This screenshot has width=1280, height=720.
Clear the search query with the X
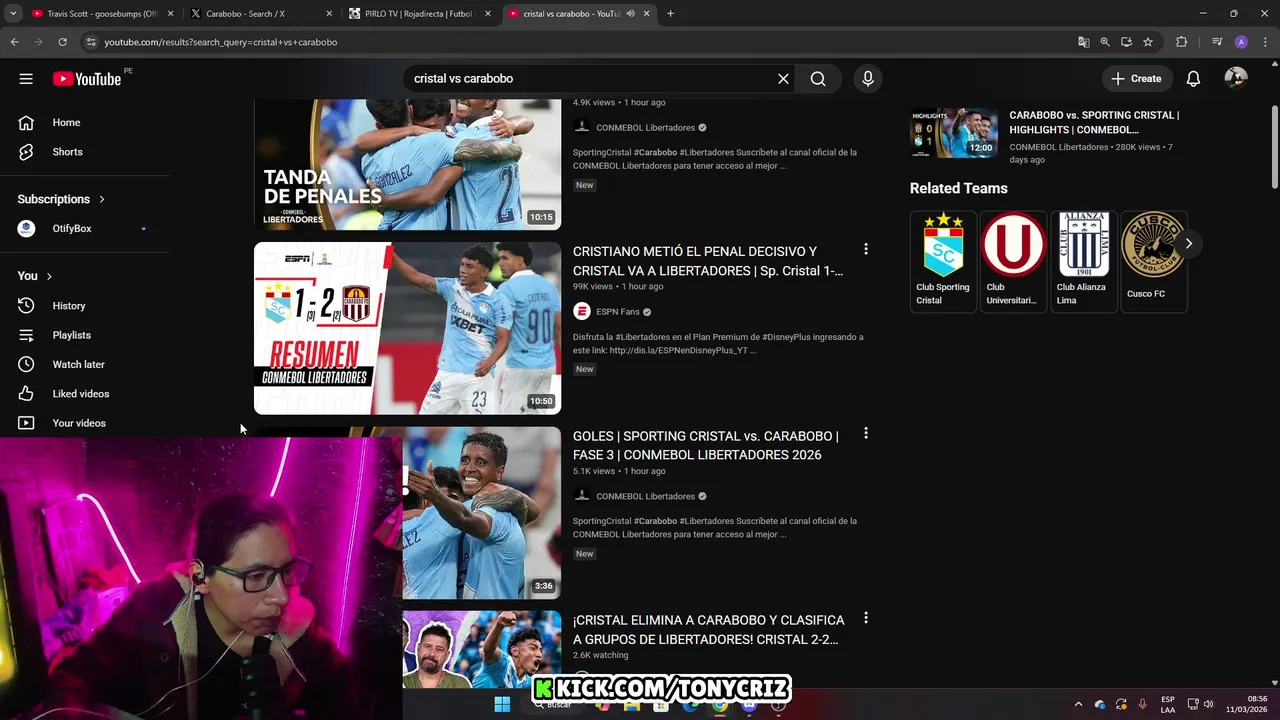(x=783, y=79)
